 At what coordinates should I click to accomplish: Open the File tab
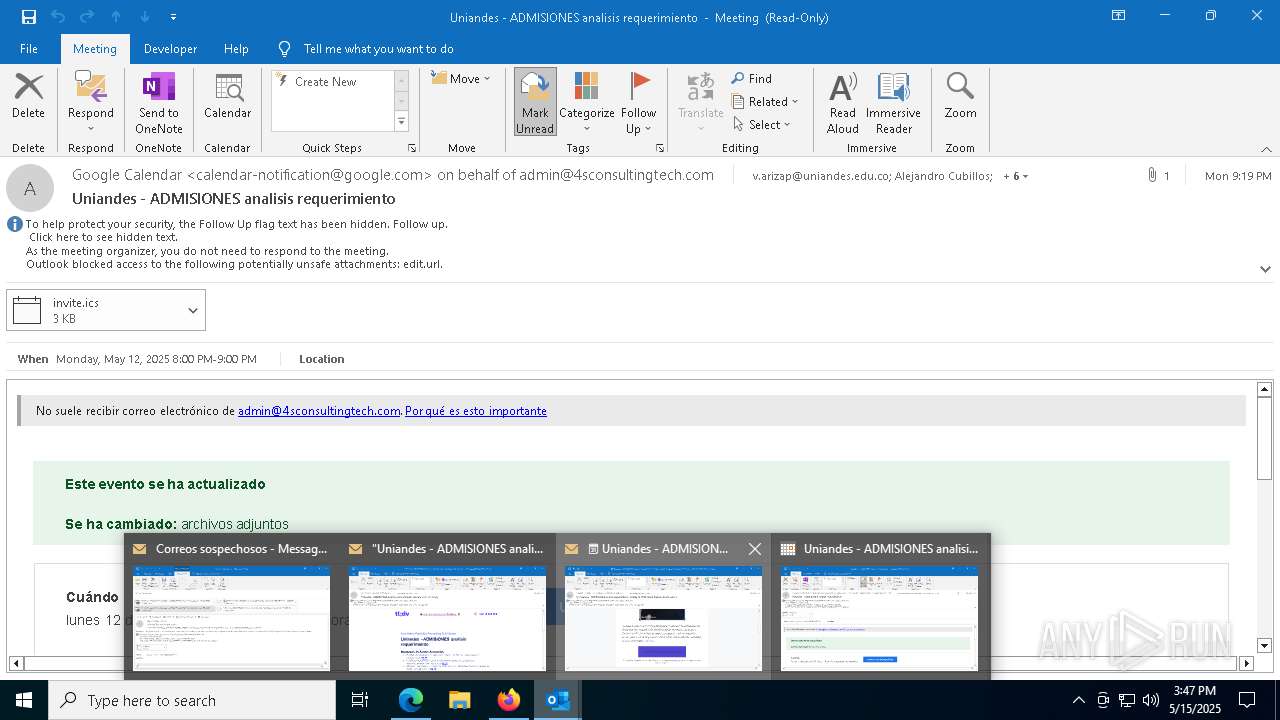point(29,49)
